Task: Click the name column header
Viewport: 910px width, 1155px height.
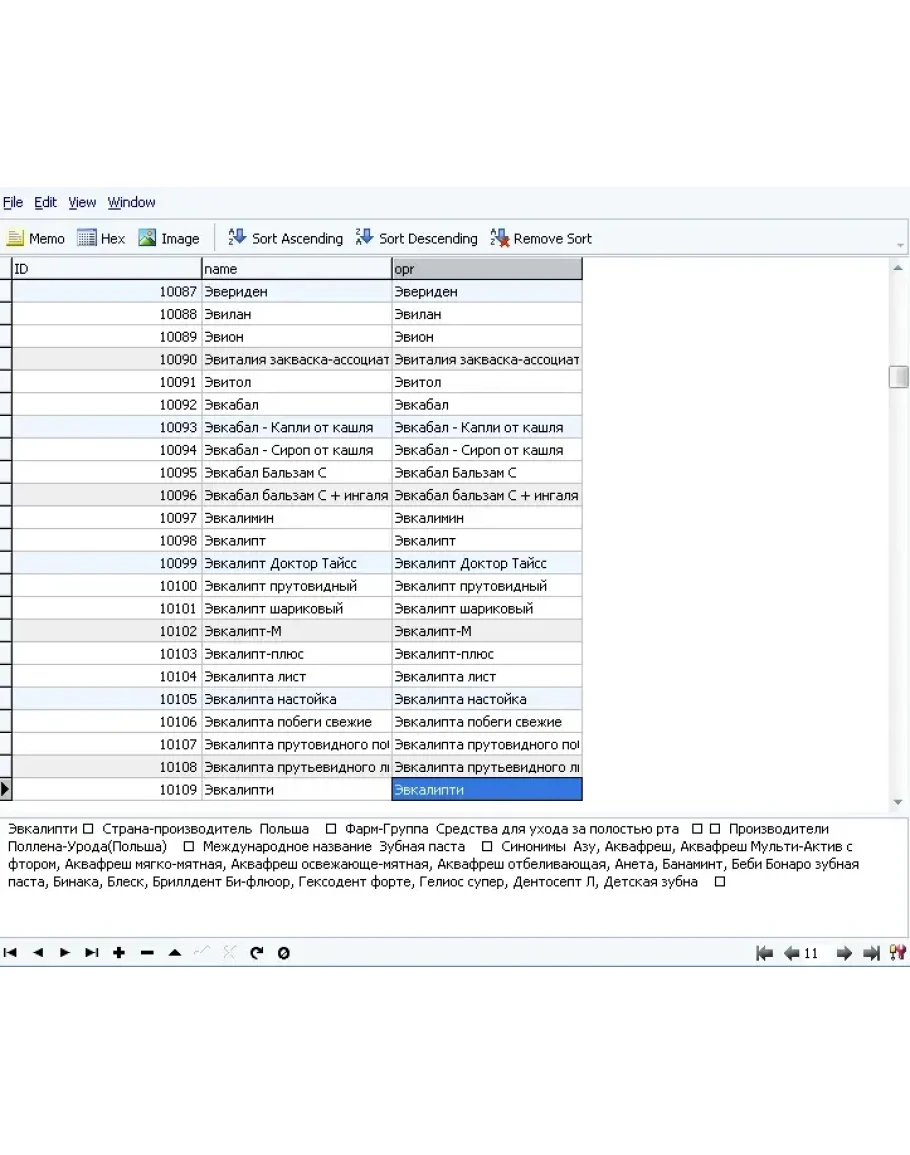Action: [296, 269]
